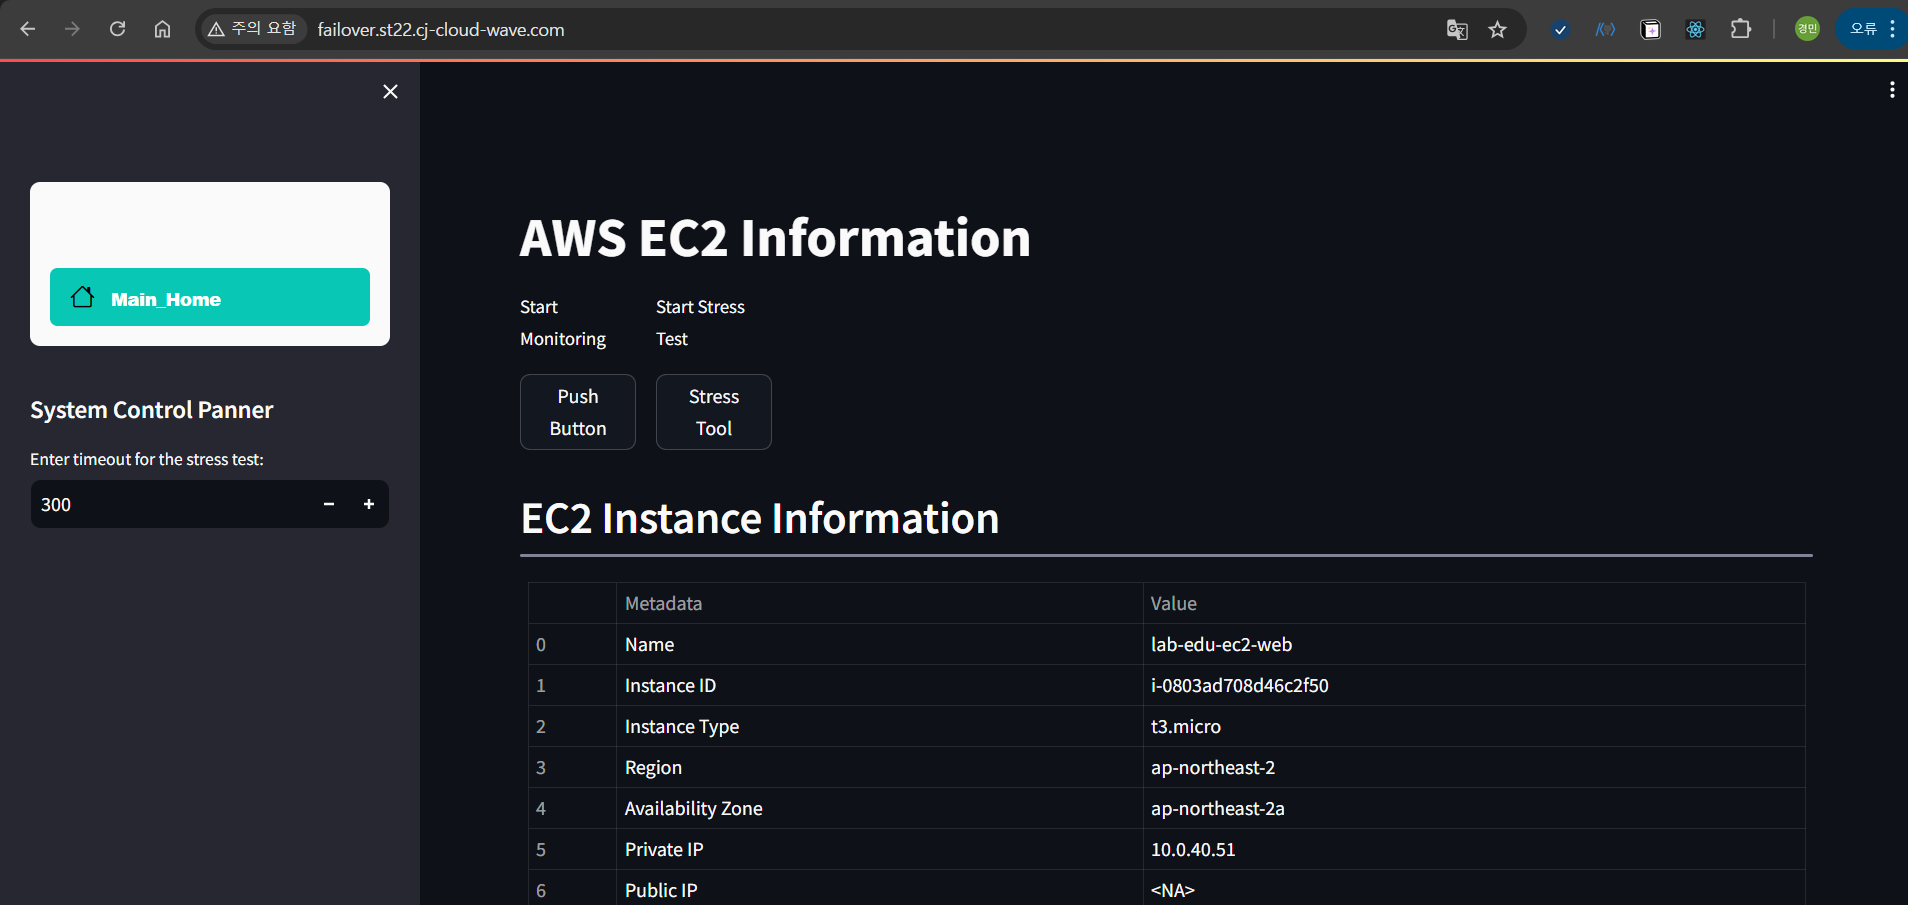Bookmark this page with the star icon
This screenshot has width=1908, height=905.
1497,29
